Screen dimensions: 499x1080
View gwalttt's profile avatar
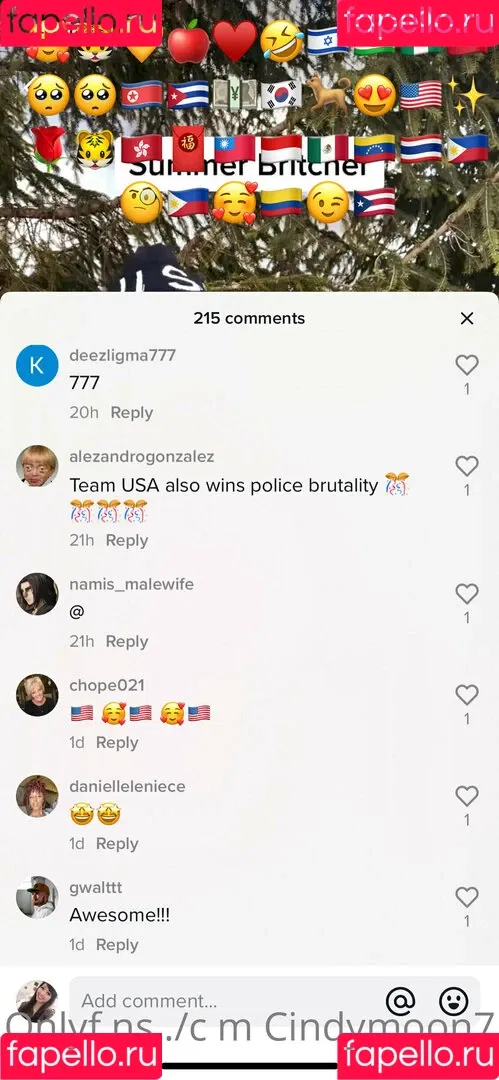(x=37, y=897)
